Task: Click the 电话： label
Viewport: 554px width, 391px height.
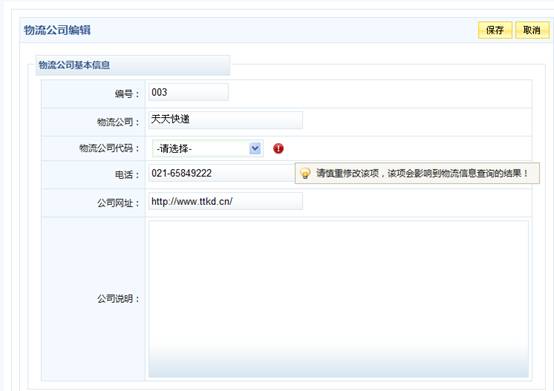Action: click(127, 175)
